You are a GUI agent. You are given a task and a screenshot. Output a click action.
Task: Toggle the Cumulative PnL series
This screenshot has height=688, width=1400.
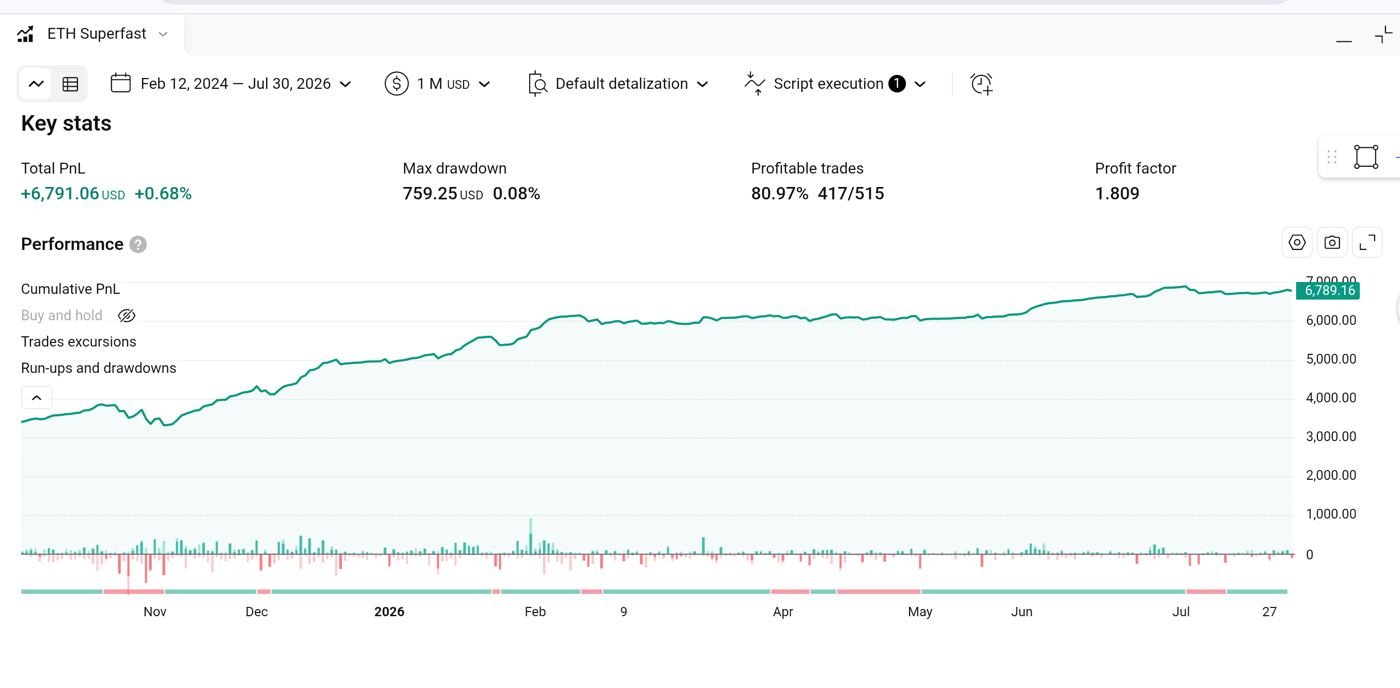pyautogui.click(x=70, y=289)
